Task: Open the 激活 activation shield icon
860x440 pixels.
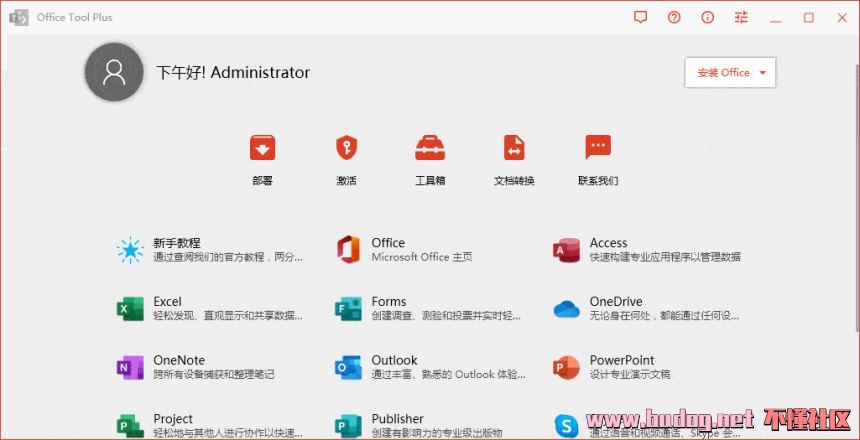Action: point(347,148)
